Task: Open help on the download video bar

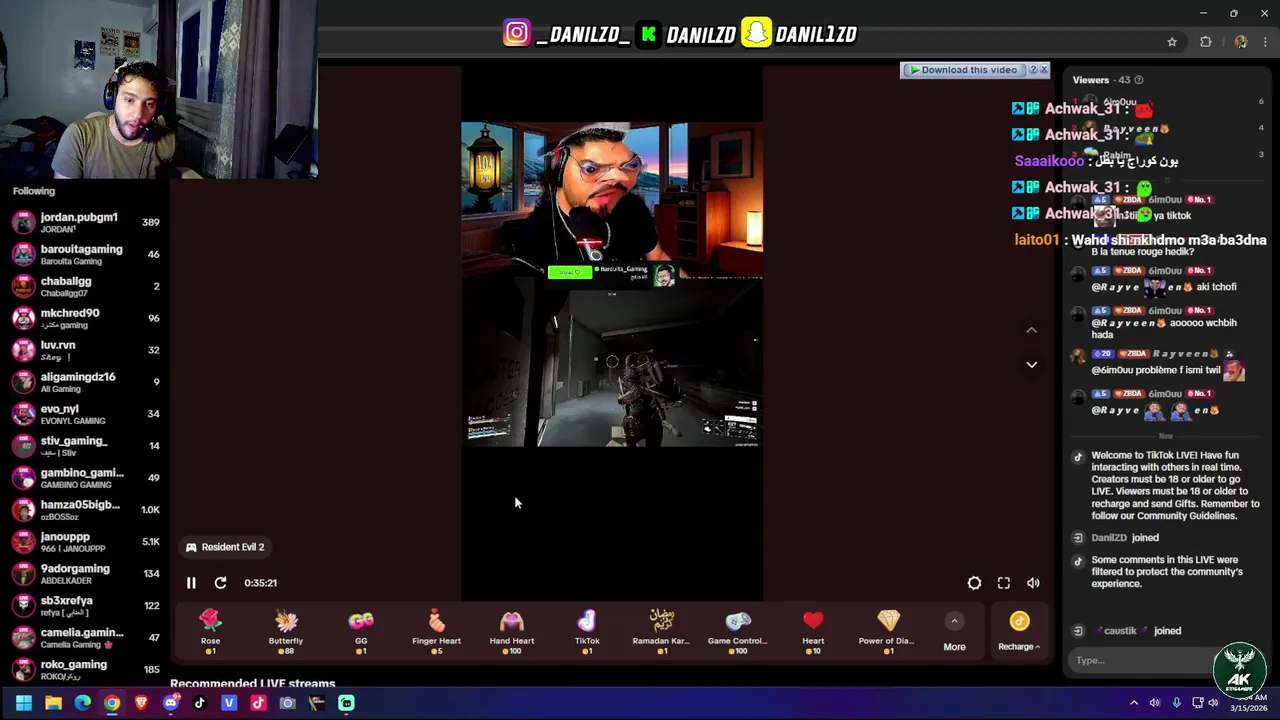Action: [x=1033, y=70]
